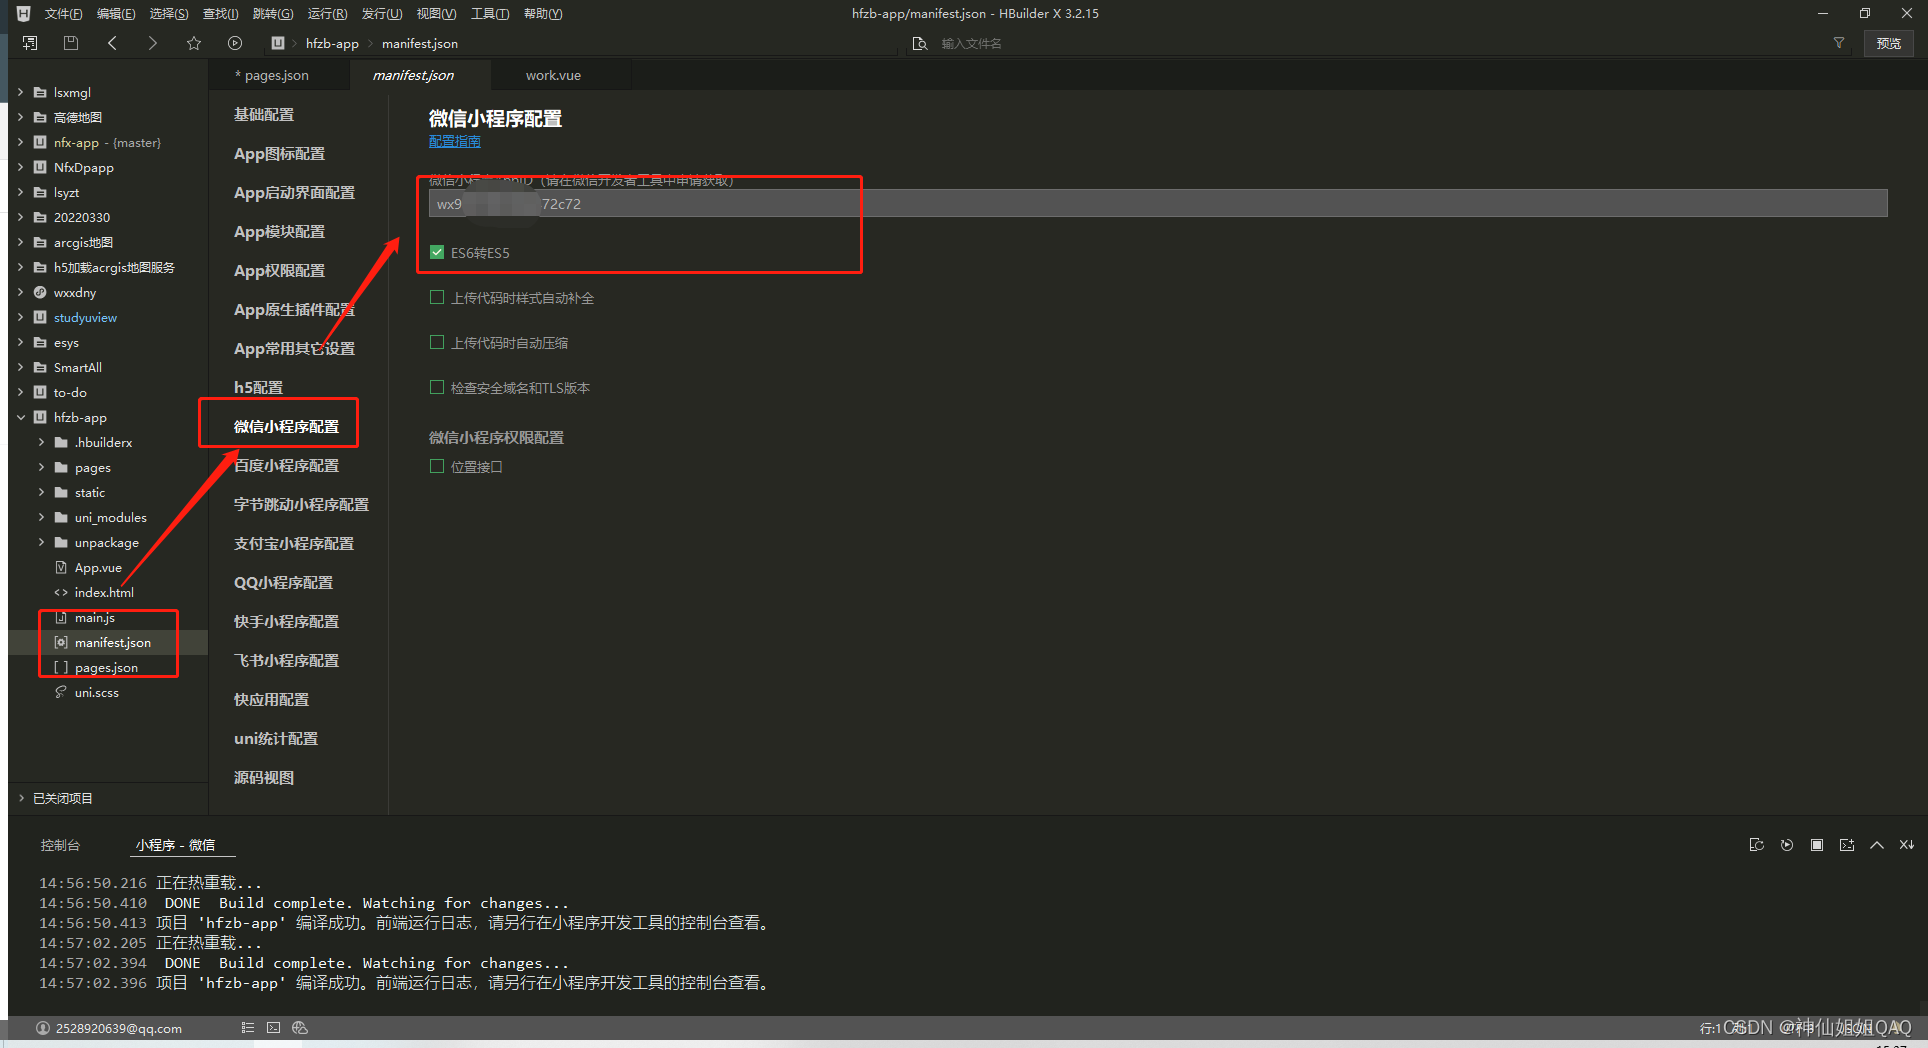Click the filter funnel icon
Image resolution: width=1928 pixels, height=1048 pixels.
1838,43
